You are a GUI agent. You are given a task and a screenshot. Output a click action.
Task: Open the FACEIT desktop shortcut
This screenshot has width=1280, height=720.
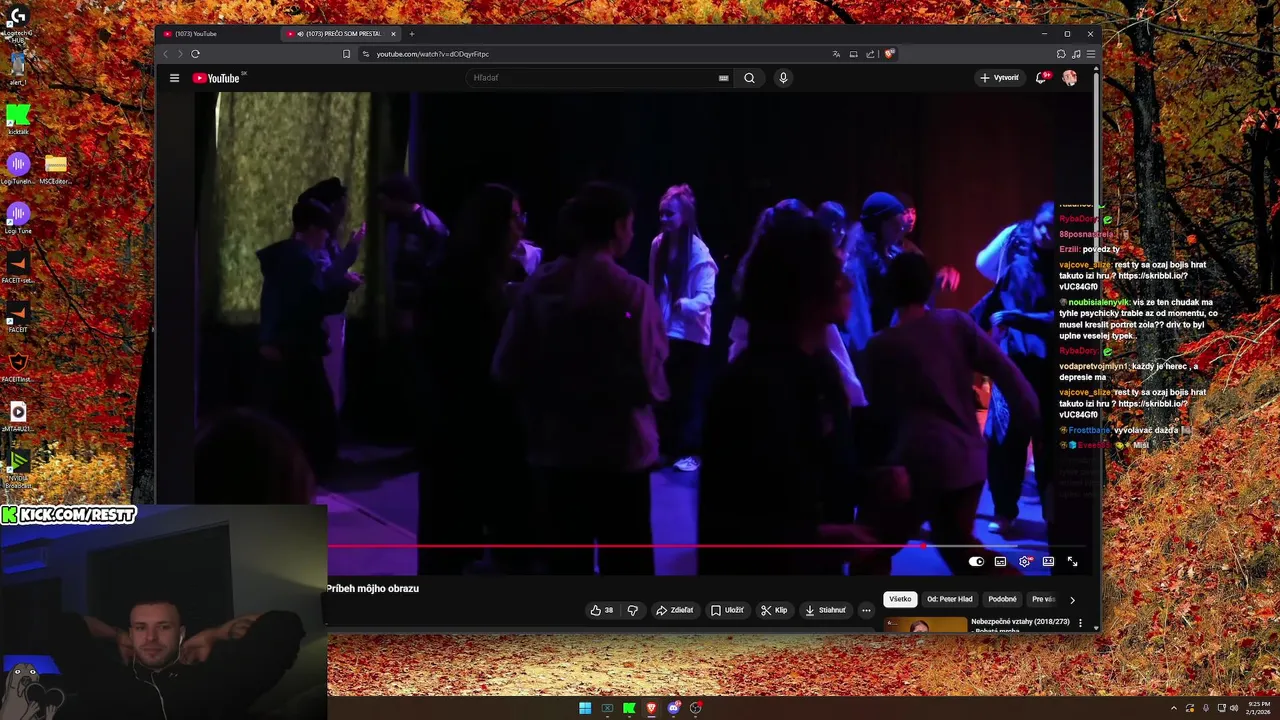[x=18, y=317]
